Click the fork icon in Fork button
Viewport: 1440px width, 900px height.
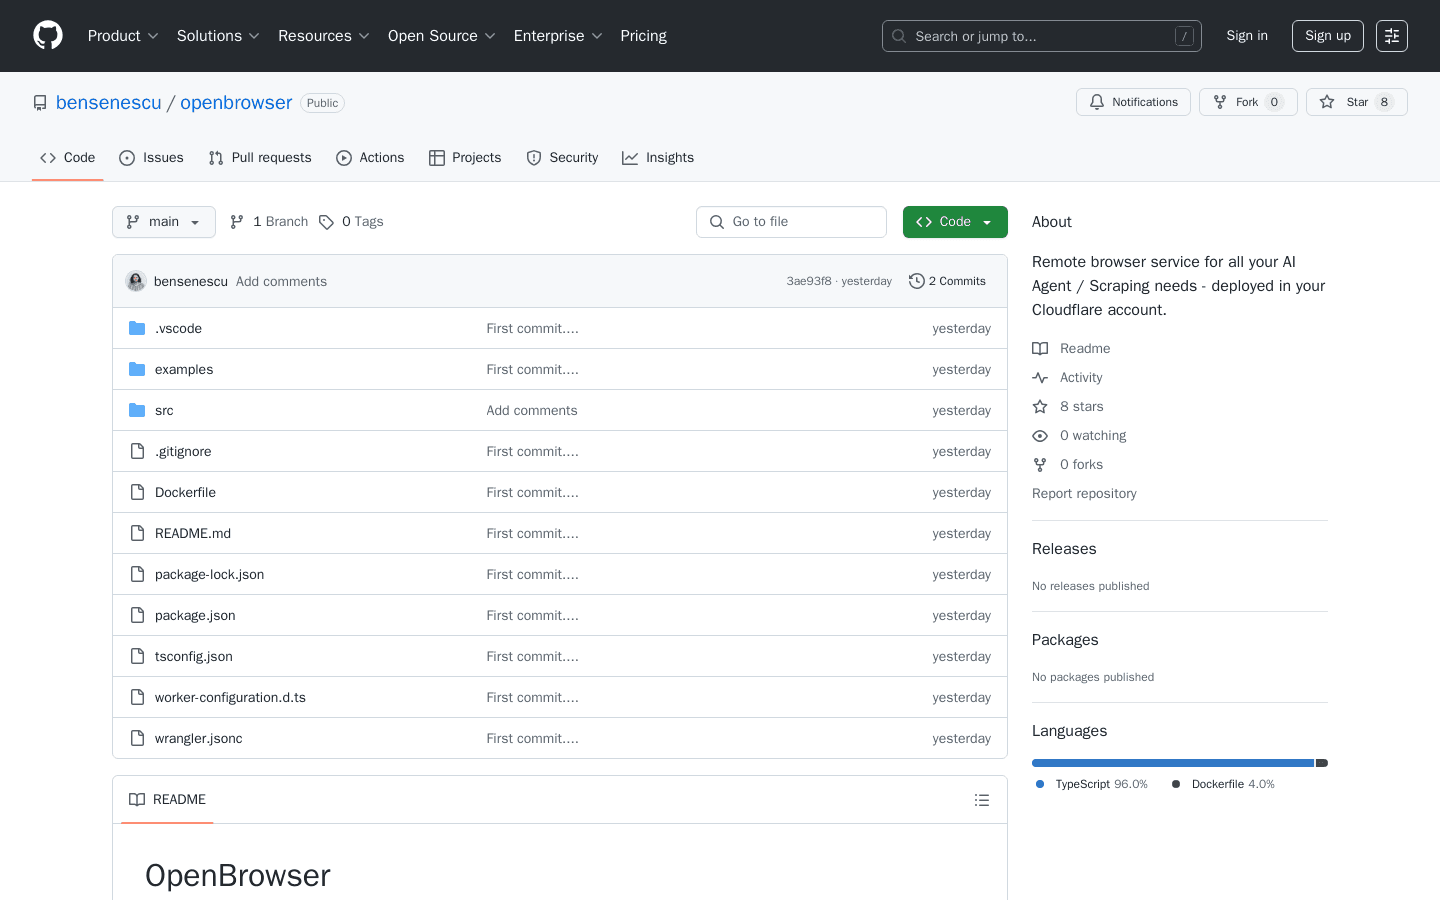(1220, 102)
